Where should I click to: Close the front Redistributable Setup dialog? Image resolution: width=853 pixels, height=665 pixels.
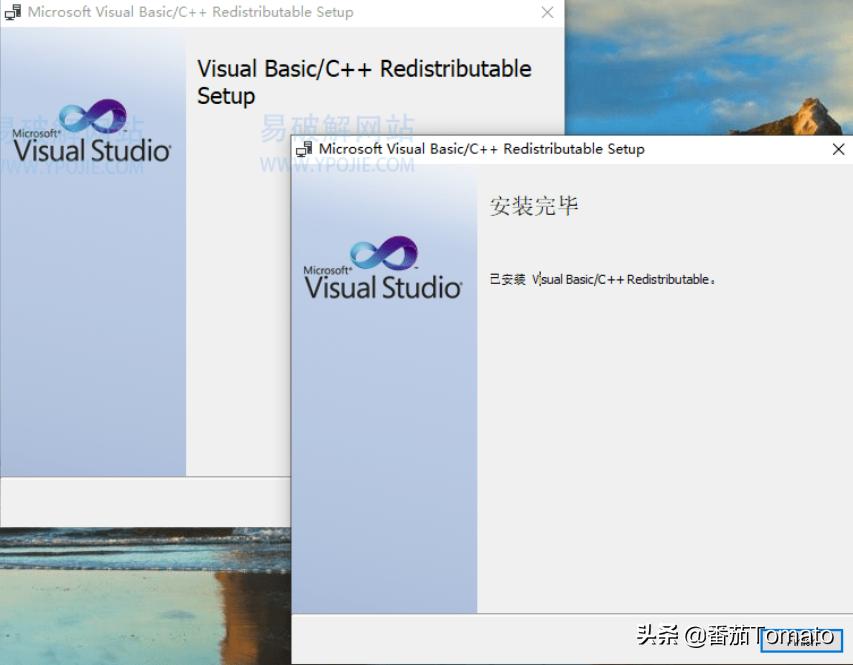(838, 149)
